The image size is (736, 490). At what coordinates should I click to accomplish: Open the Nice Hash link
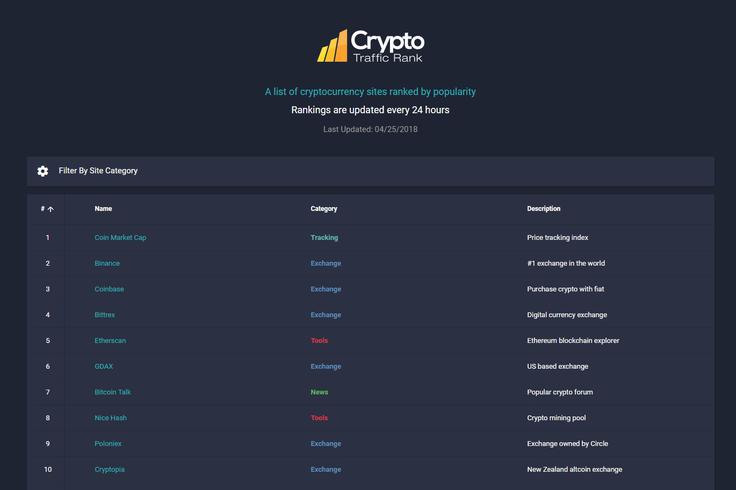point(111,418)
